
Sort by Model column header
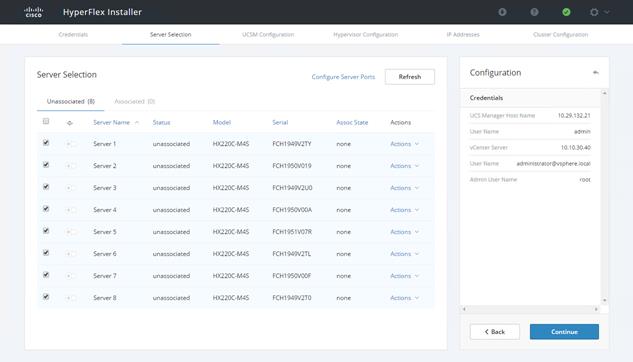(x=222, y=122)
